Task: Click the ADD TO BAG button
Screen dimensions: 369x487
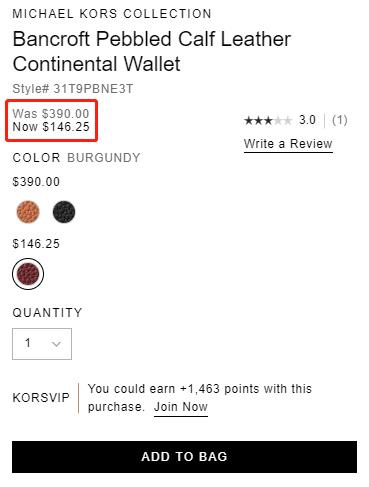Action: (184, 457)
